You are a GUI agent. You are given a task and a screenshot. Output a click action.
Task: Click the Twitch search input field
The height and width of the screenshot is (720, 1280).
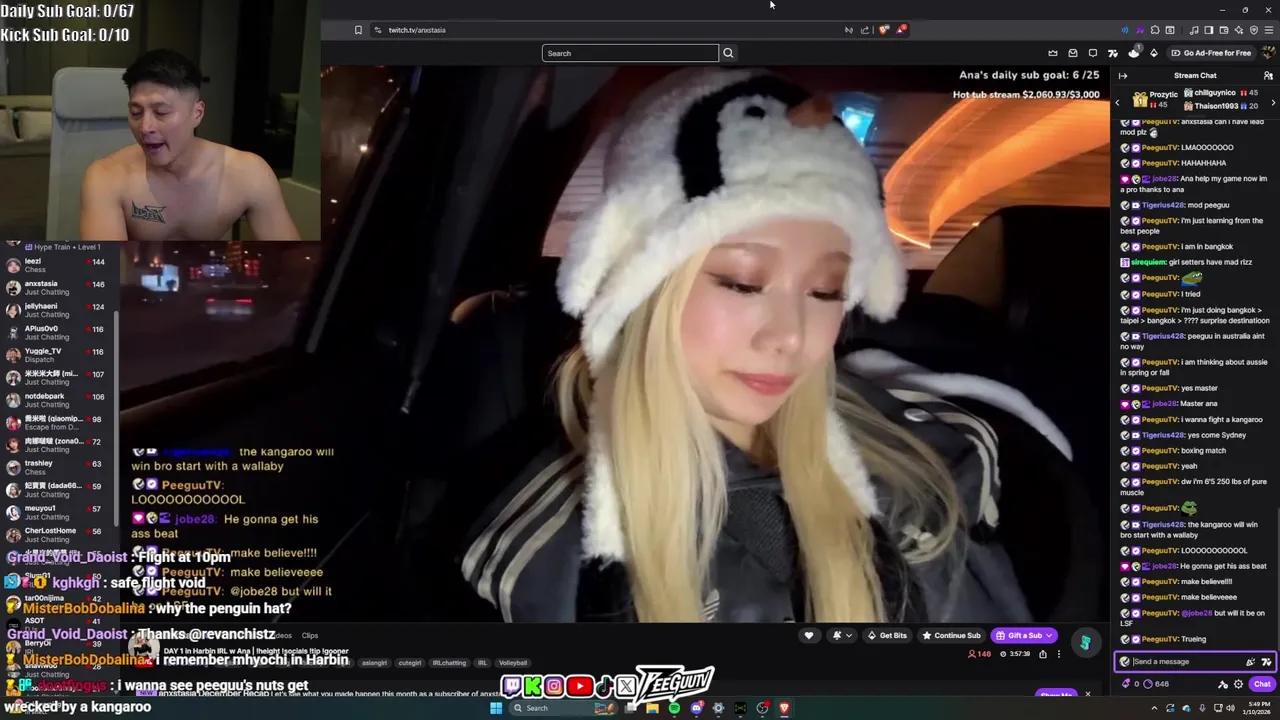[630, 53]
